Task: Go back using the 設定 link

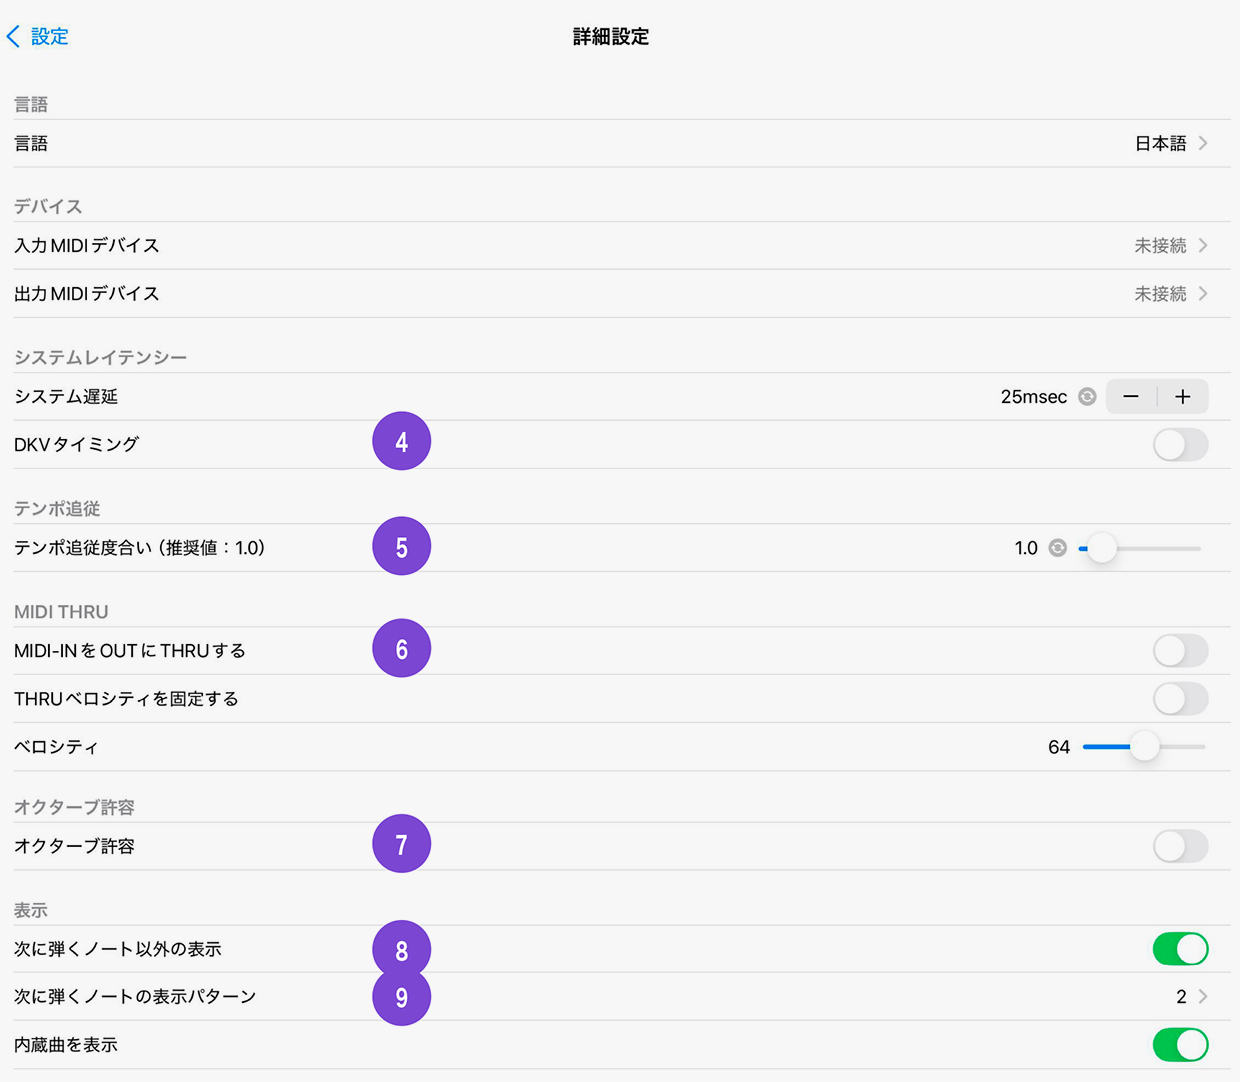Action: click(38, 36)
